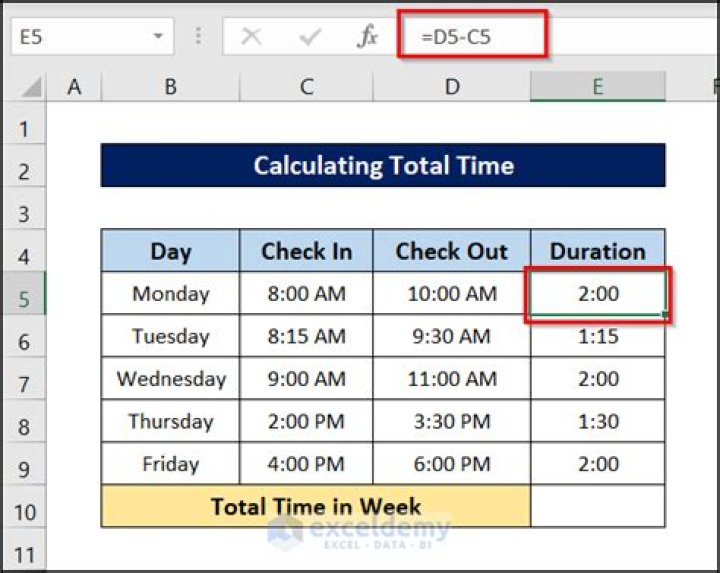
Task: Click the Total Time in Week cell
Action: pos(315,506)
